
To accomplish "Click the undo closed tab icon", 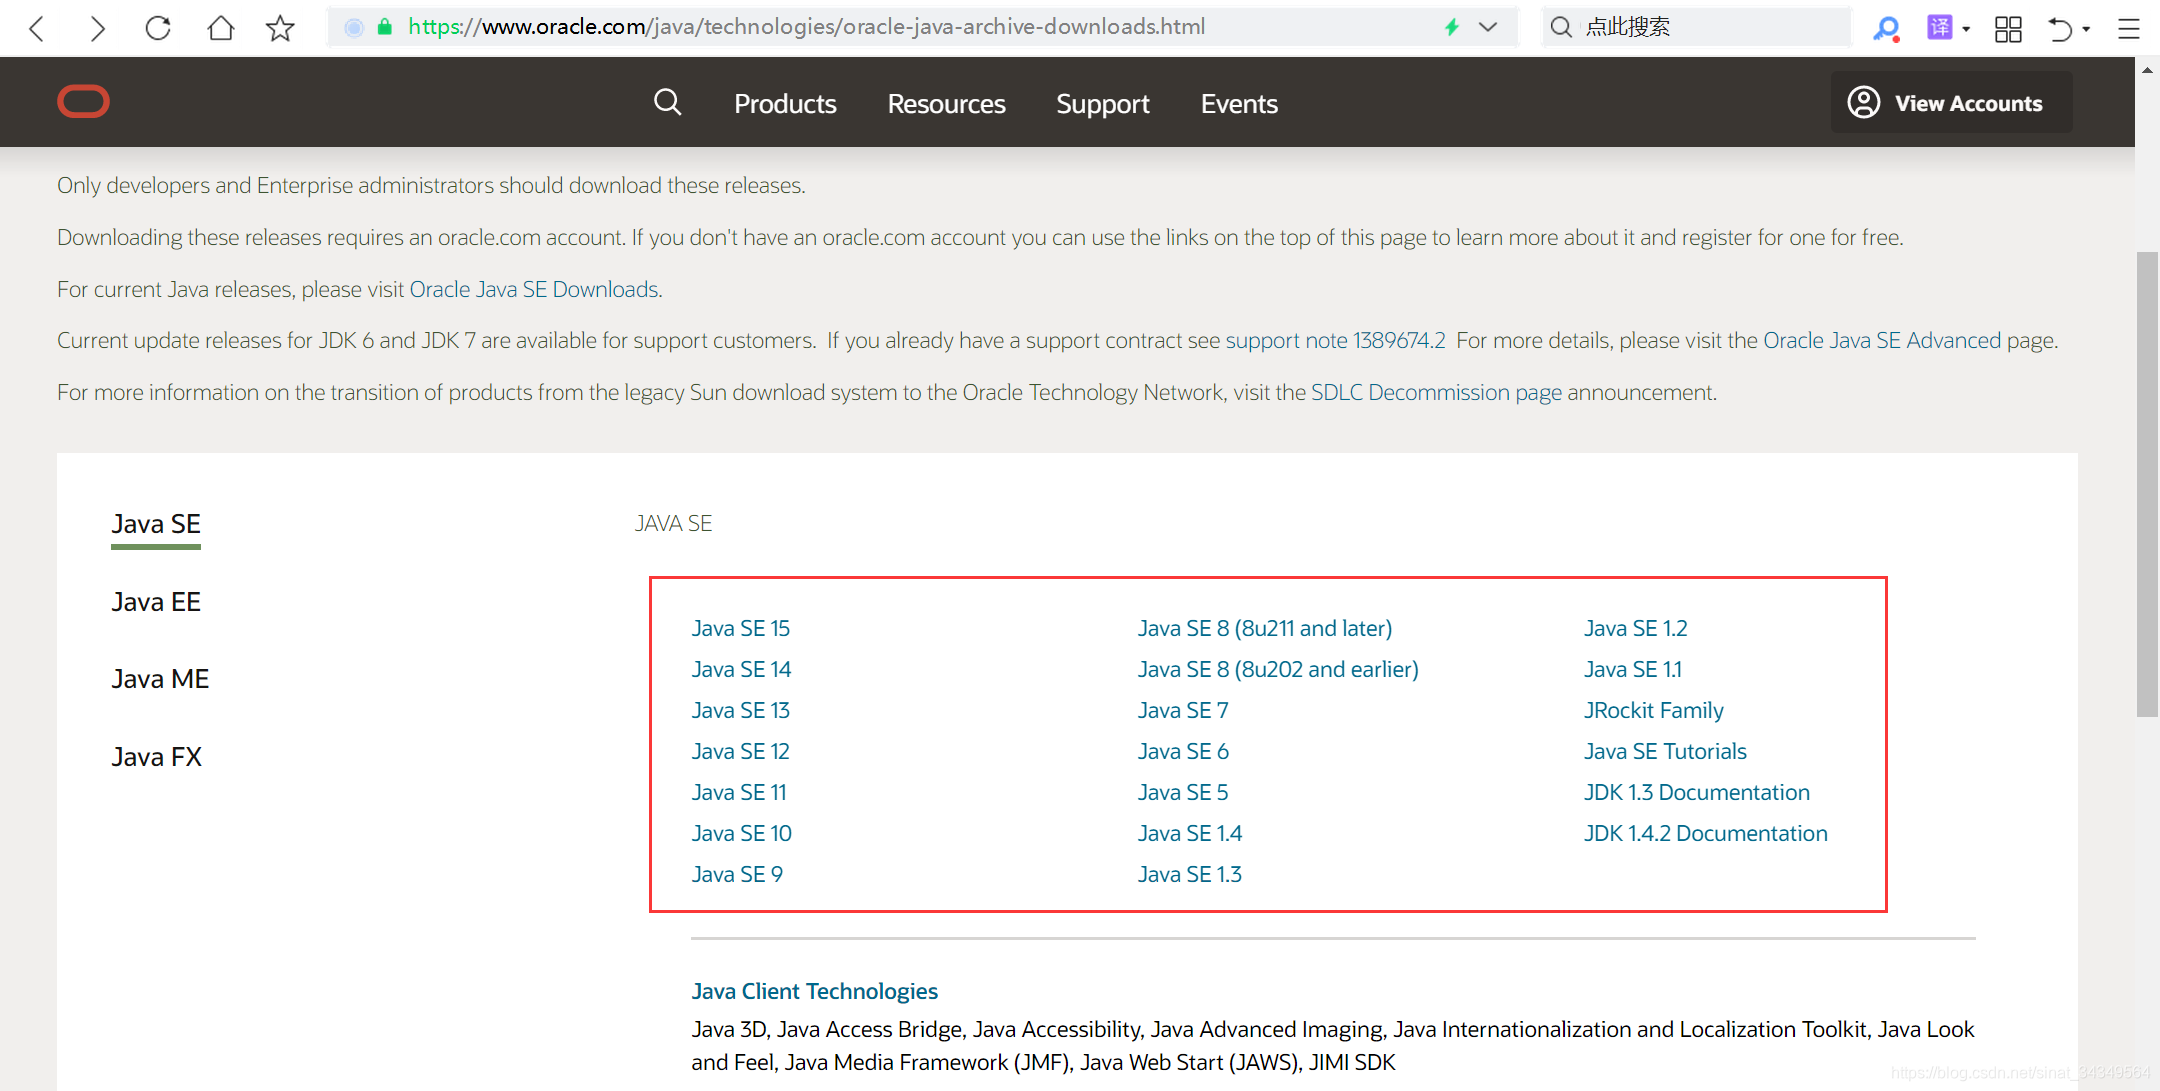I will [x=2060, y=28].
